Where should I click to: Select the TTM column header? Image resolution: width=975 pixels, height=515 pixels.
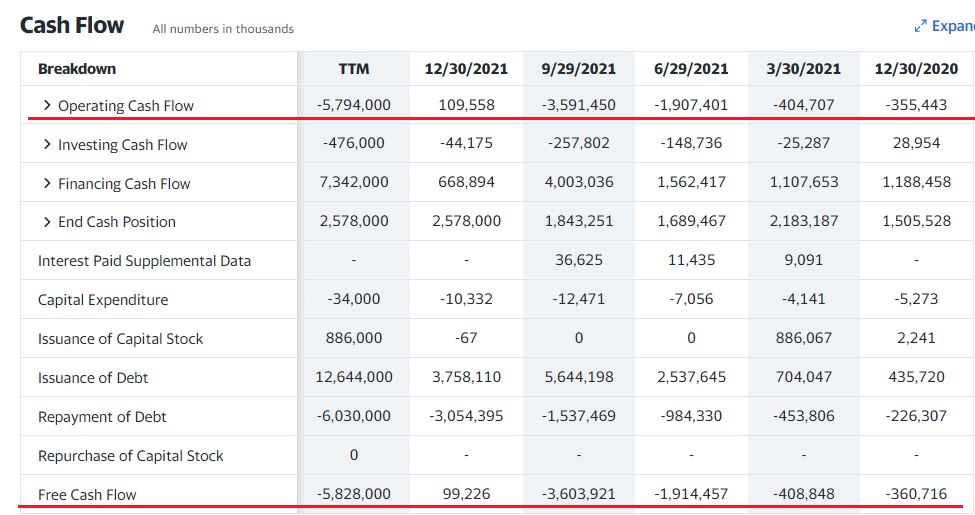pyautogui.click(x=354, y=68)
